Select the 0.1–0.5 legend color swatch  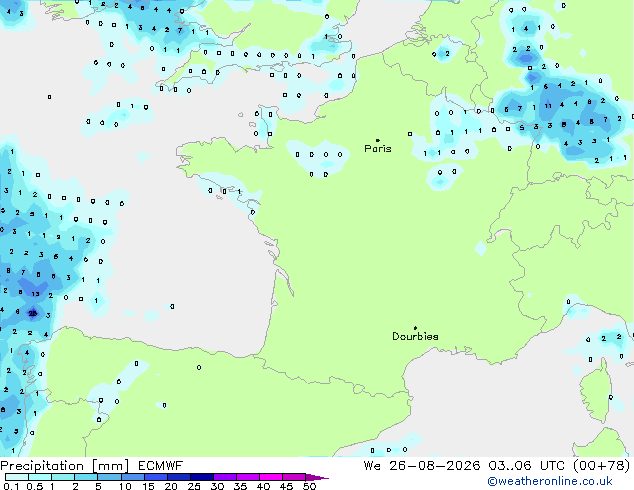17,477
